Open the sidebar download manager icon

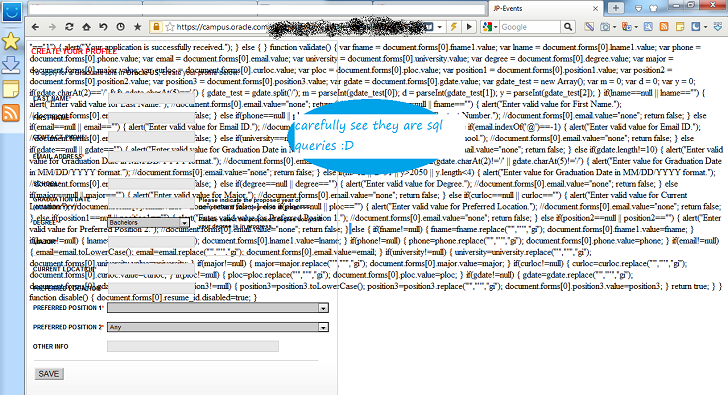coord(11,65)
